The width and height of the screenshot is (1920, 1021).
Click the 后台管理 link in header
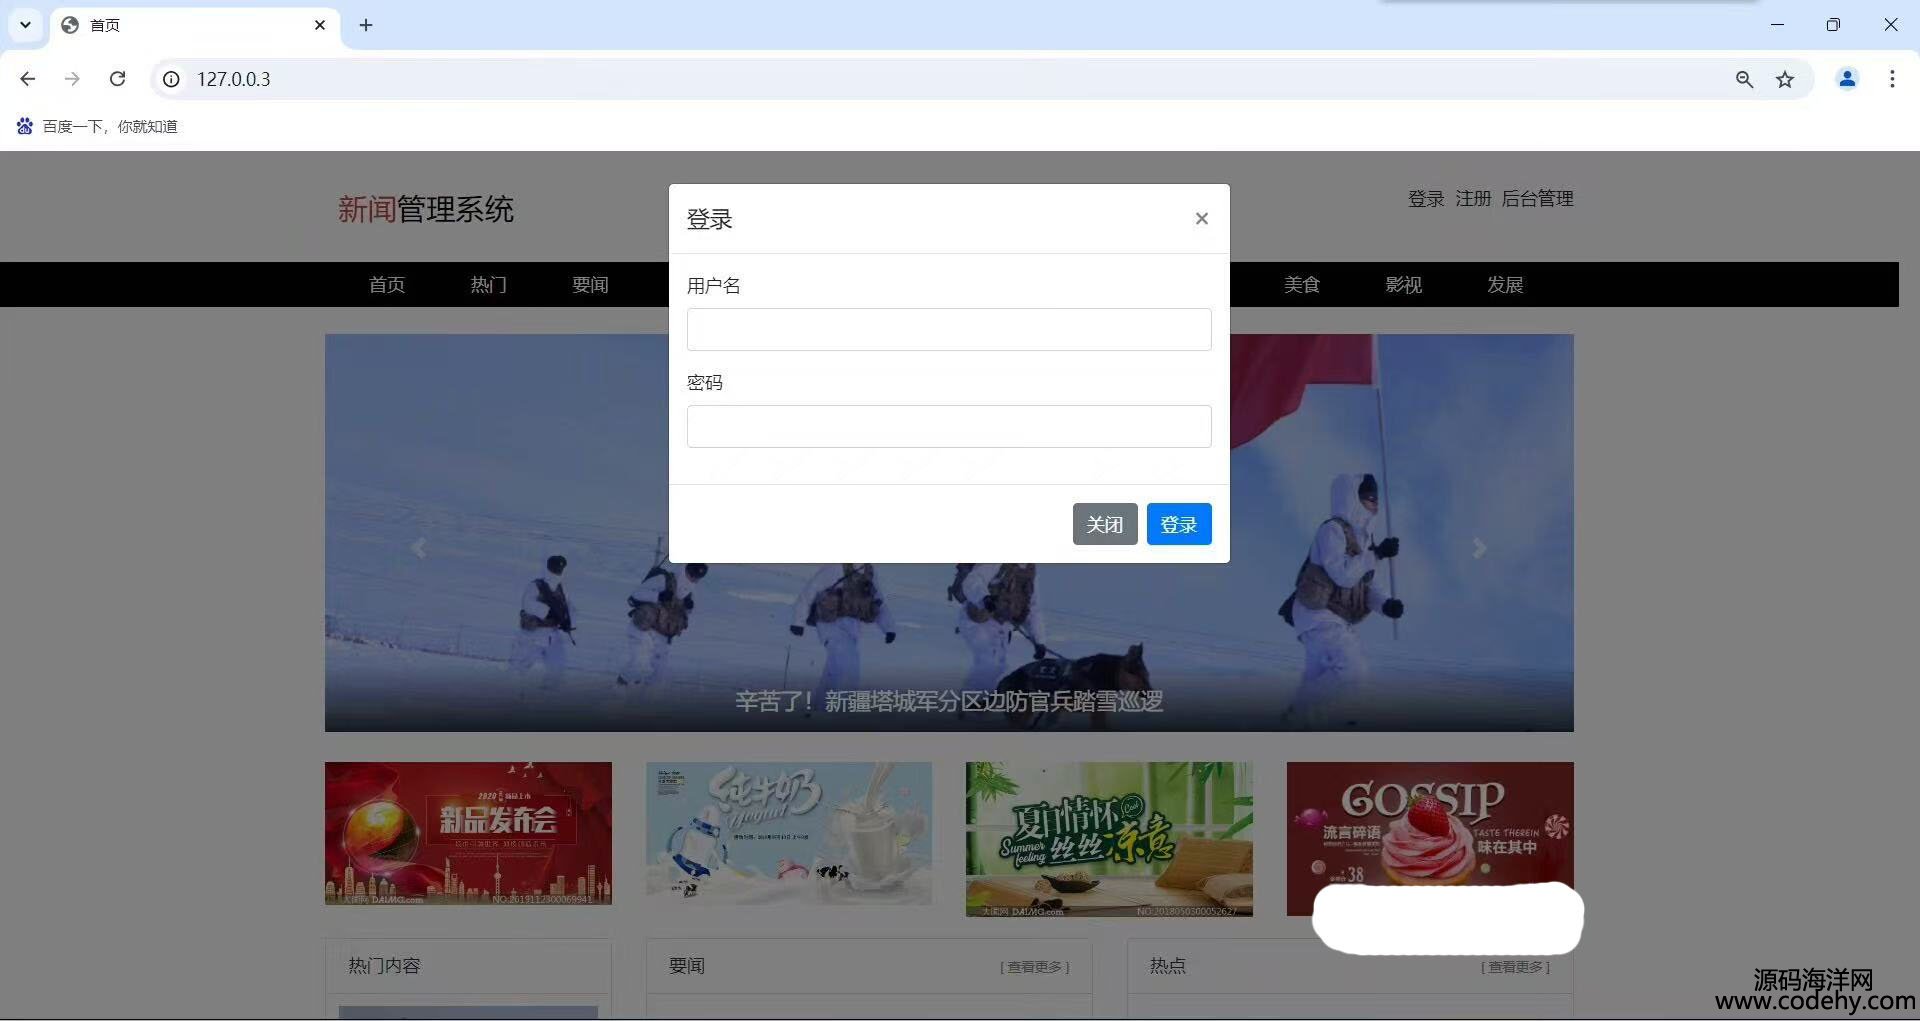1537,199
